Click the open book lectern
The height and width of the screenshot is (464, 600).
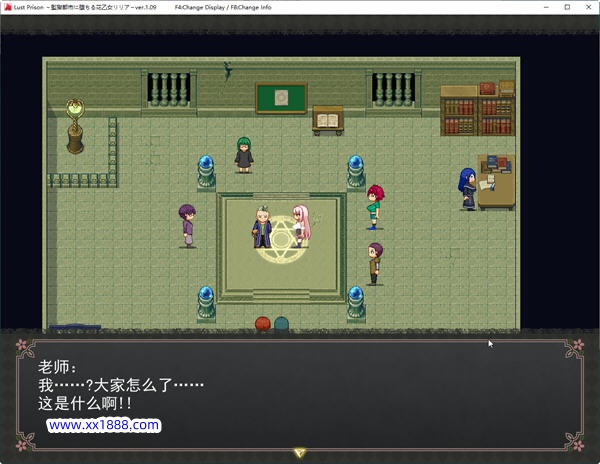tap(328, 120)
